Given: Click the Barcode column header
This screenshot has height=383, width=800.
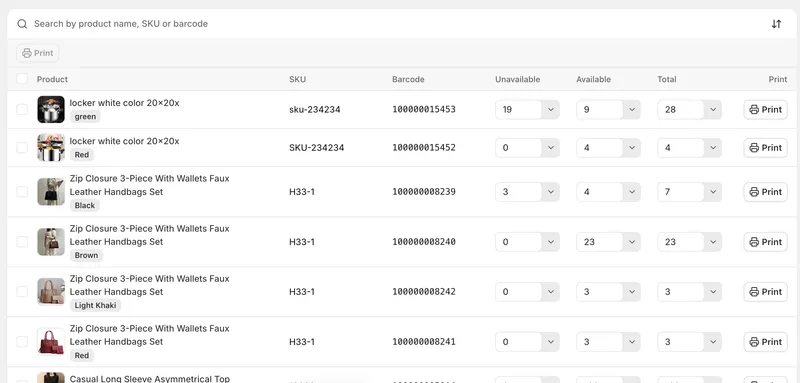Looking at the screenshot, I should pos(408,79).
